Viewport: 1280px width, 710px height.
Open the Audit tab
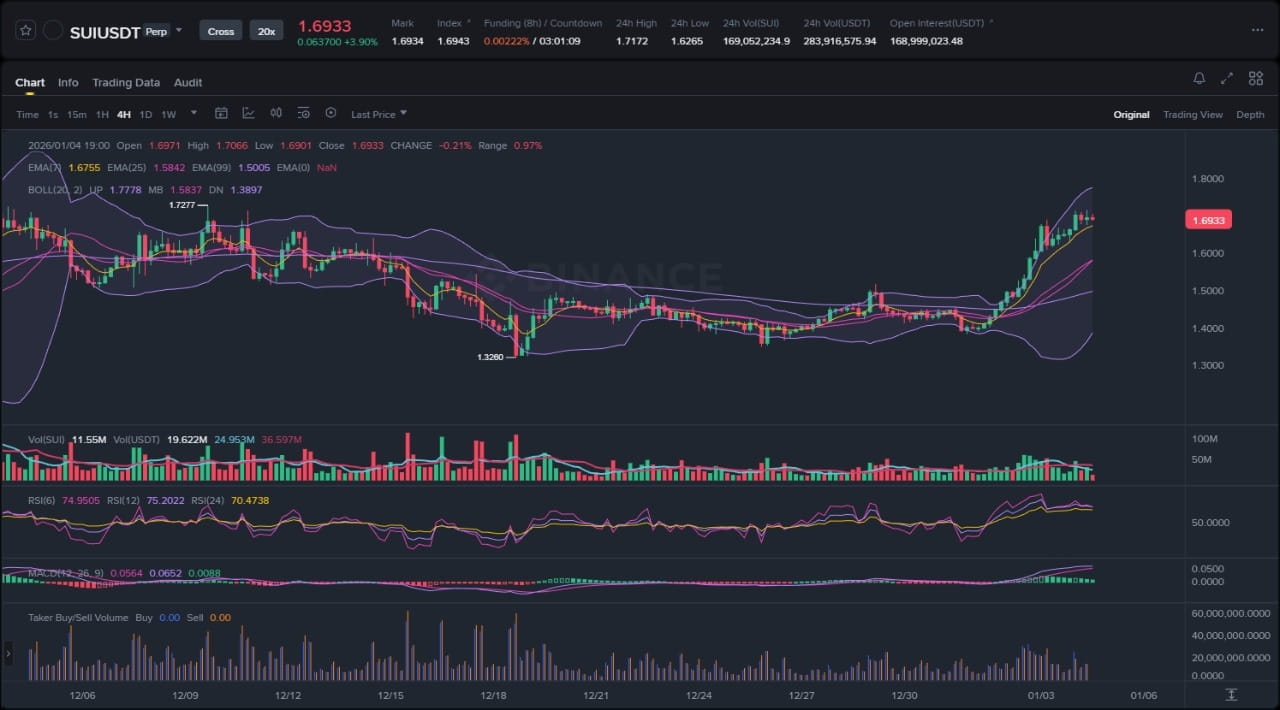188,83
